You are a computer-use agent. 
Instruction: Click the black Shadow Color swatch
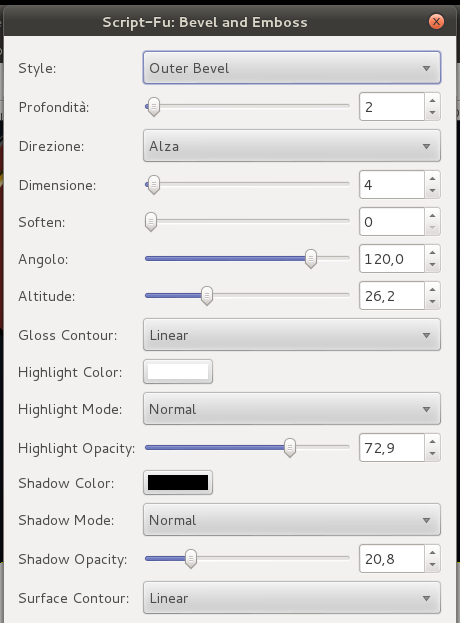click(178, 483)
